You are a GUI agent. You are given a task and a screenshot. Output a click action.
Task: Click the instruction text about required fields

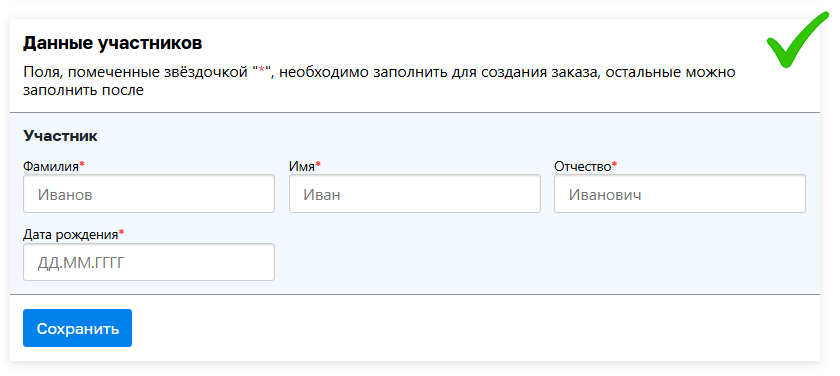coord(379,81)
